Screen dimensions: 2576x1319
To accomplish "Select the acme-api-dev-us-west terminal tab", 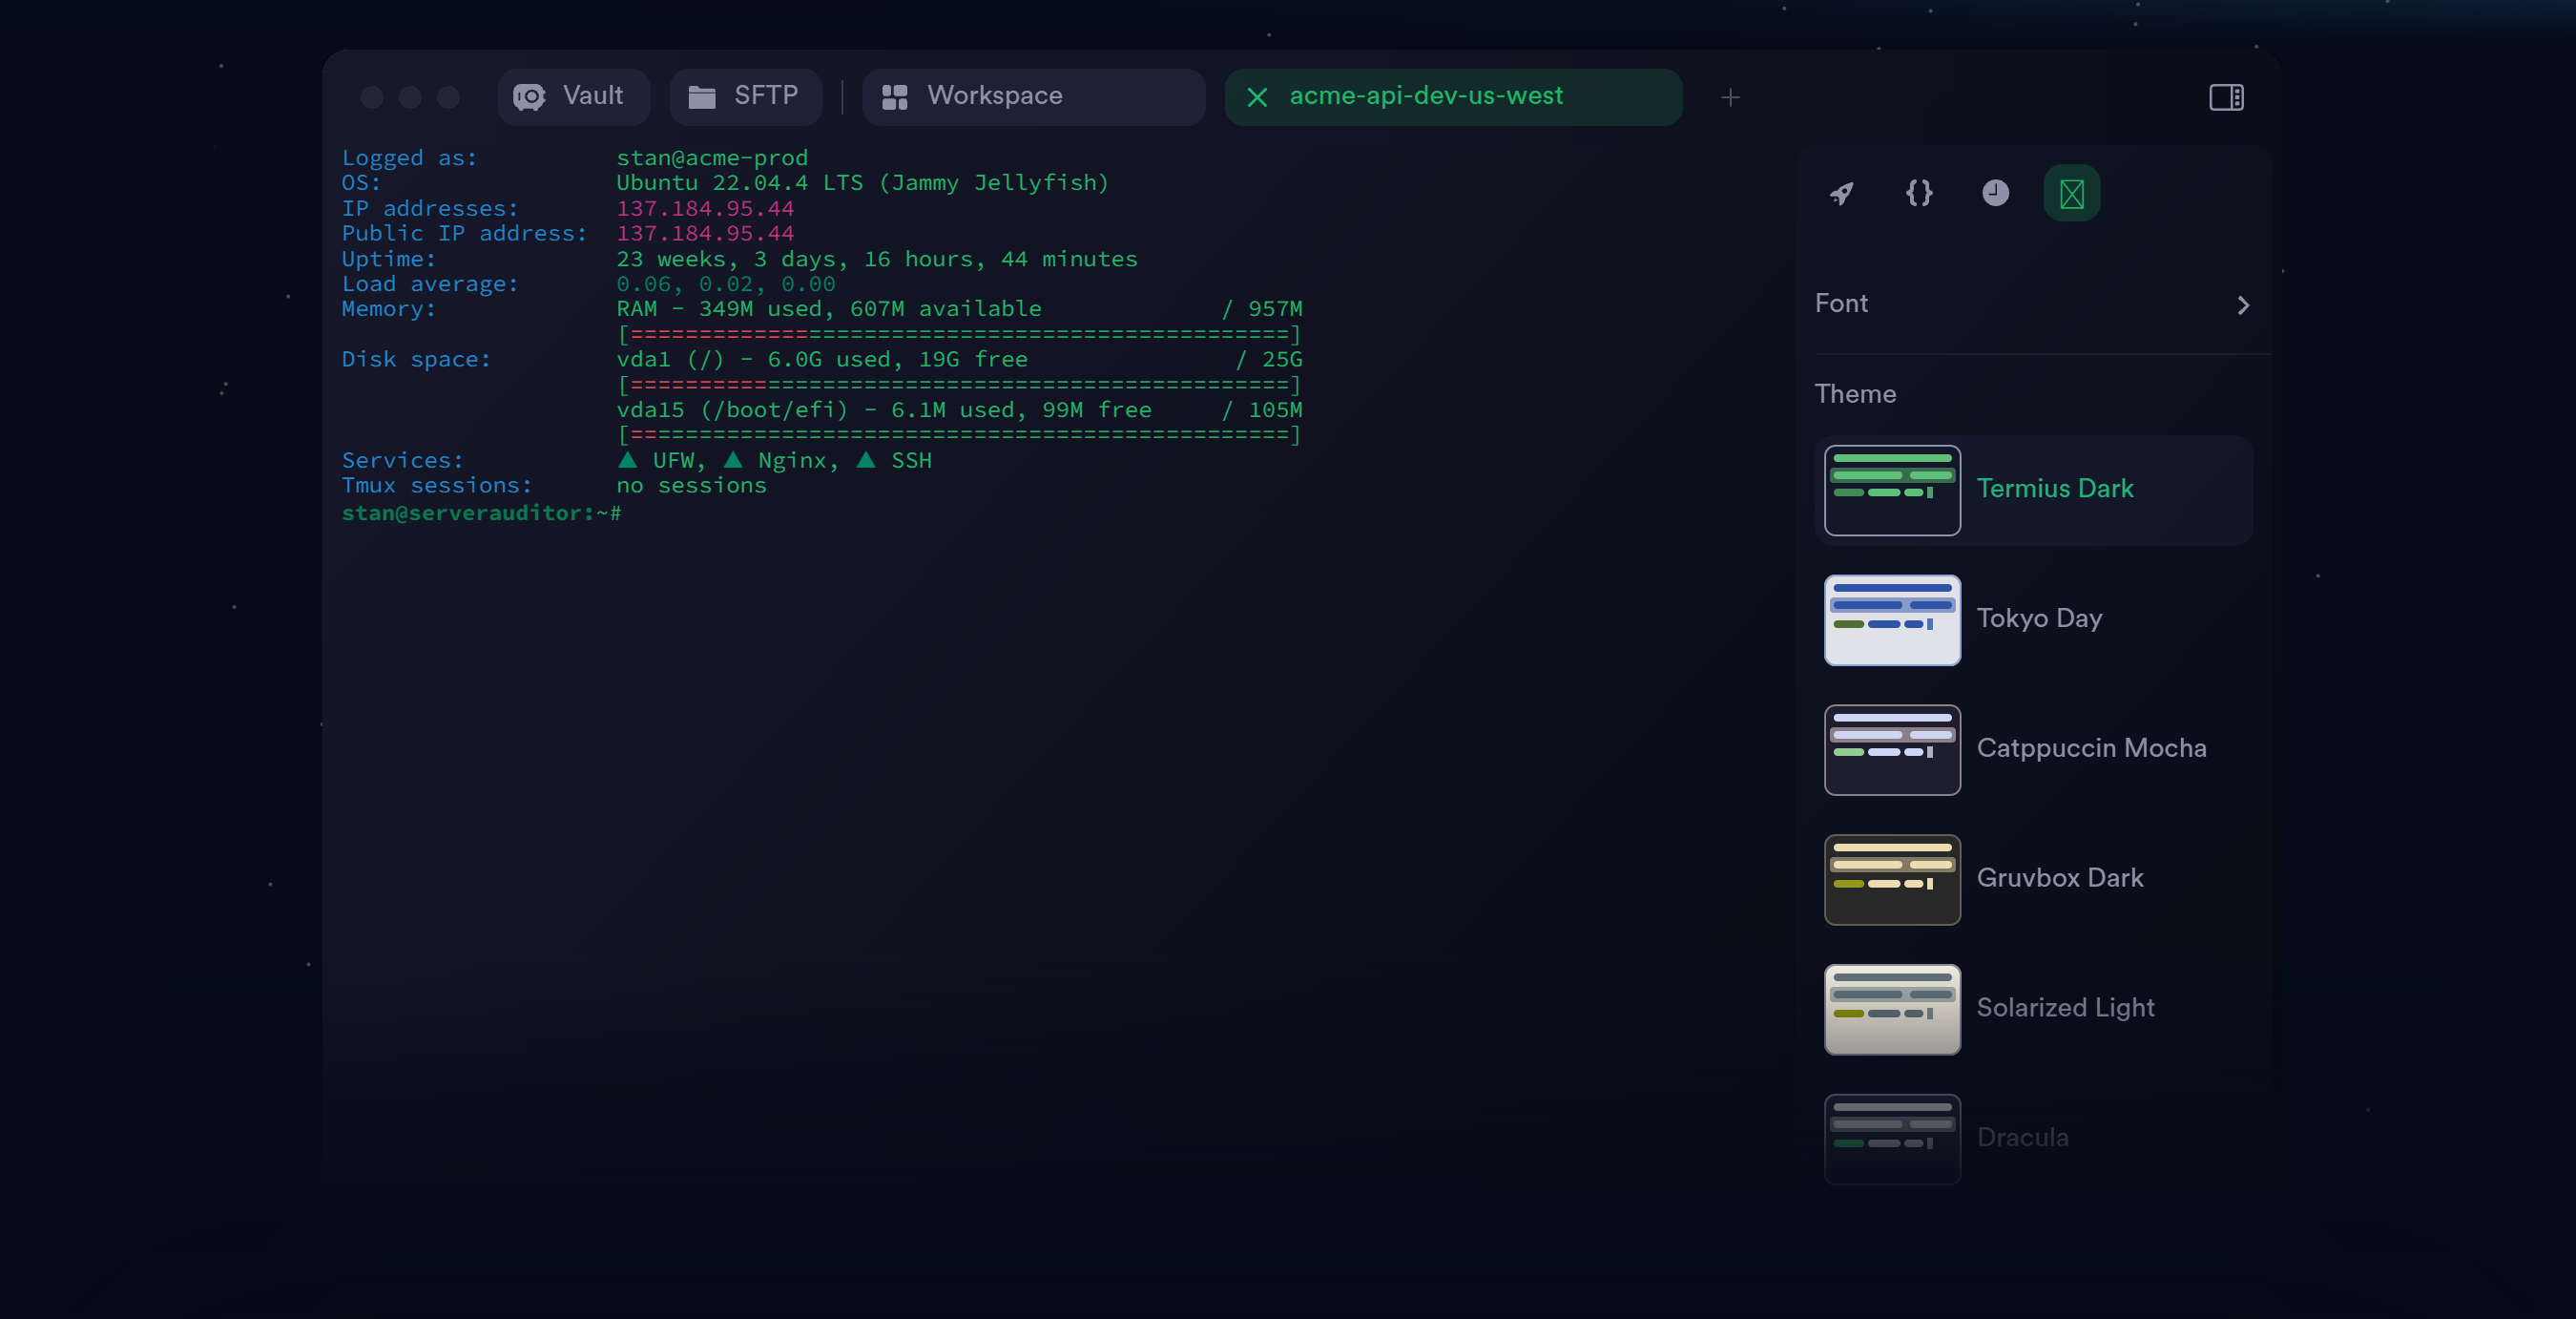I will [x=1453, y=96].
